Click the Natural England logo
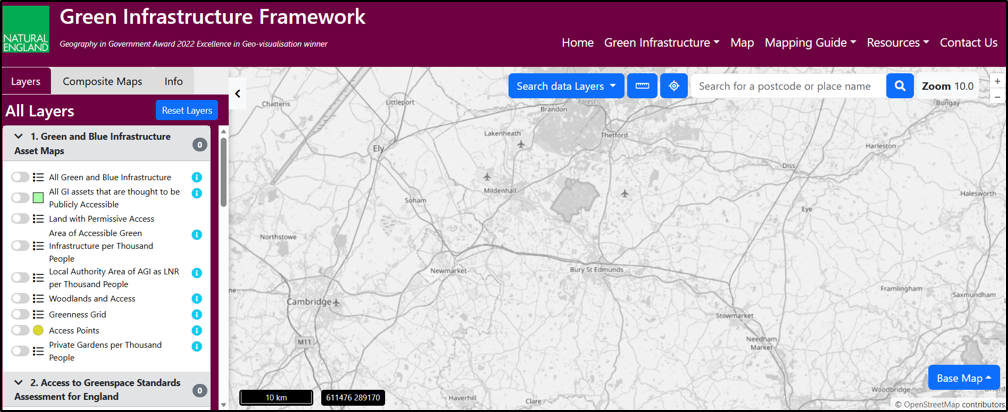The width and height of the screenshot is (1008, 412). tap(26, 30)
